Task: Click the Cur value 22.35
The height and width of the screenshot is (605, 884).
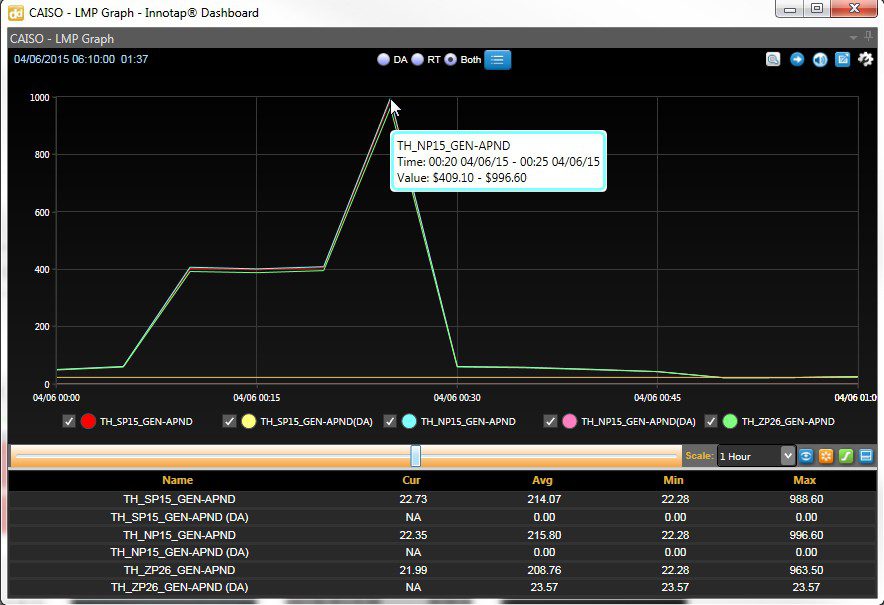Action: (413, 535)
